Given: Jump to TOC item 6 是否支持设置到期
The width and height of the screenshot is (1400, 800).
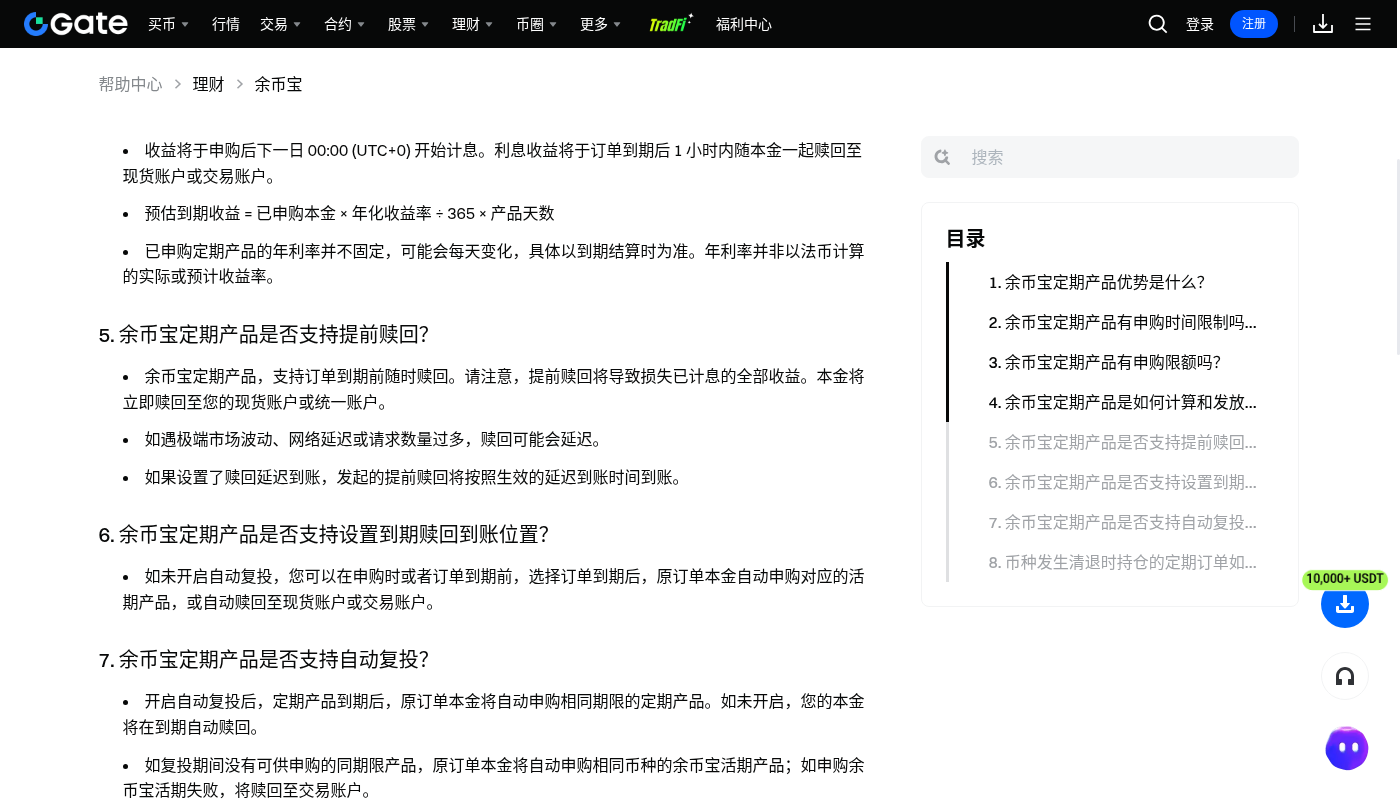Looking at the screenshot, I should pos(1123,482).
